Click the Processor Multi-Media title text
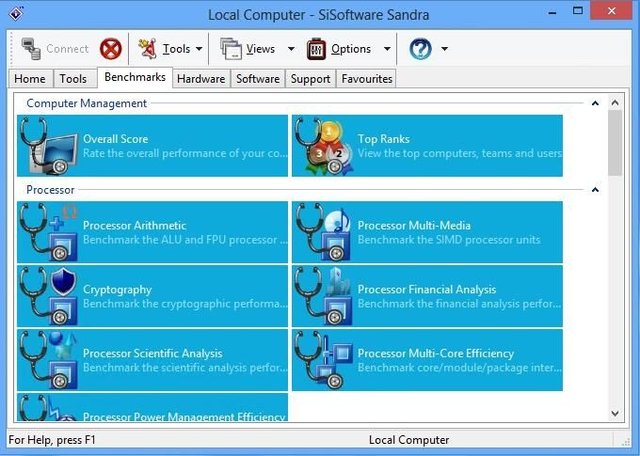Viewport: 640px width, 456px height. pyautogui.click(x=414, y=225)
